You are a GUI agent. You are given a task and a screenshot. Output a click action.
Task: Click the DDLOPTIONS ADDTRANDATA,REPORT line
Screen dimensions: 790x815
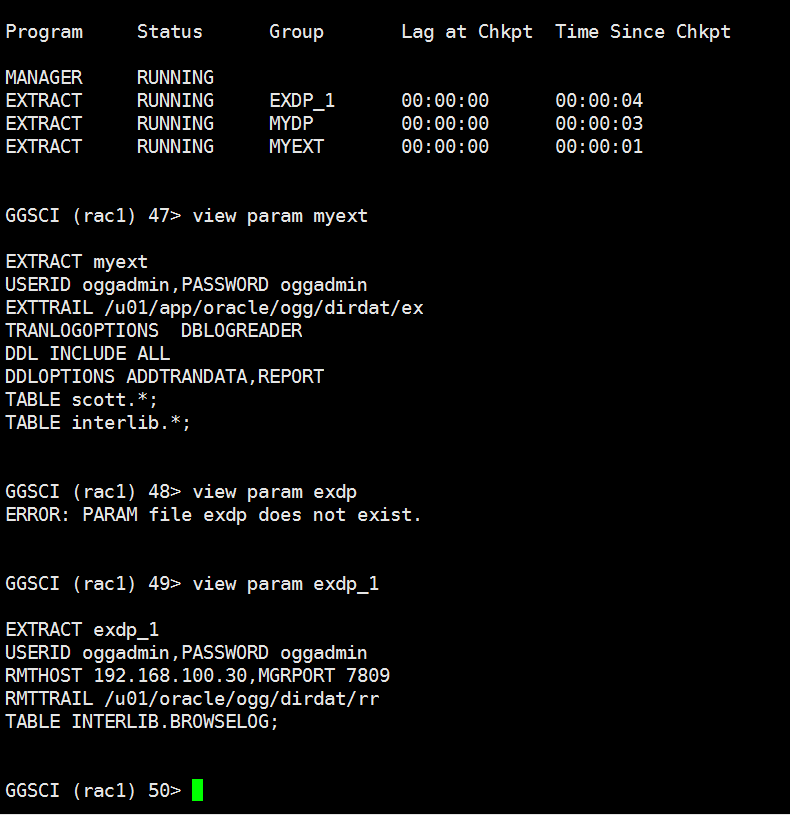pos(164,376)
